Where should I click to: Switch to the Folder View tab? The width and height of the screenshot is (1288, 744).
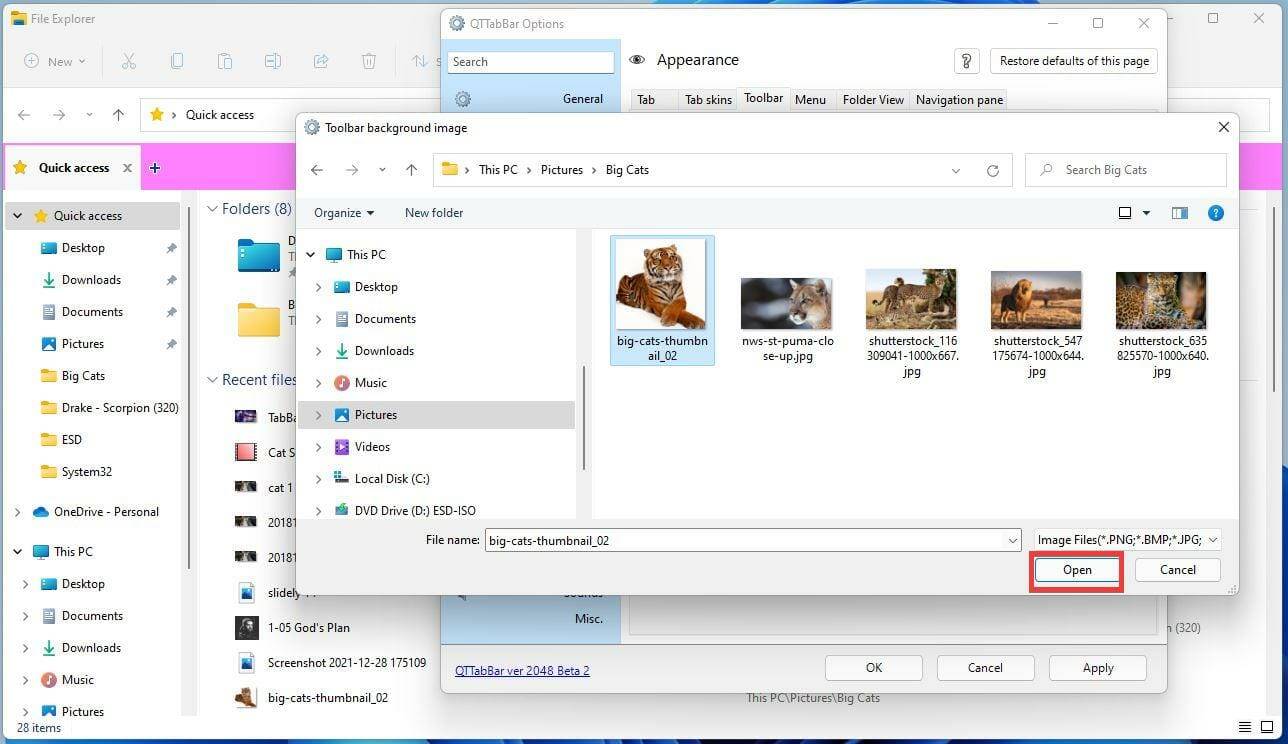pos(872,99)
